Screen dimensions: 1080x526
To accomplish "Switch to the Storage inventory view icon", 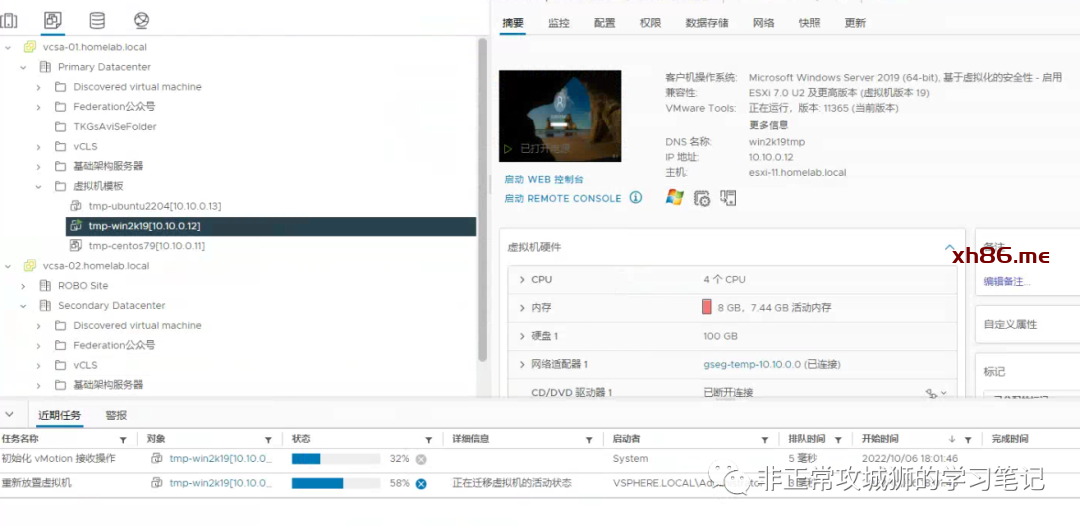I will pos(97,20).
